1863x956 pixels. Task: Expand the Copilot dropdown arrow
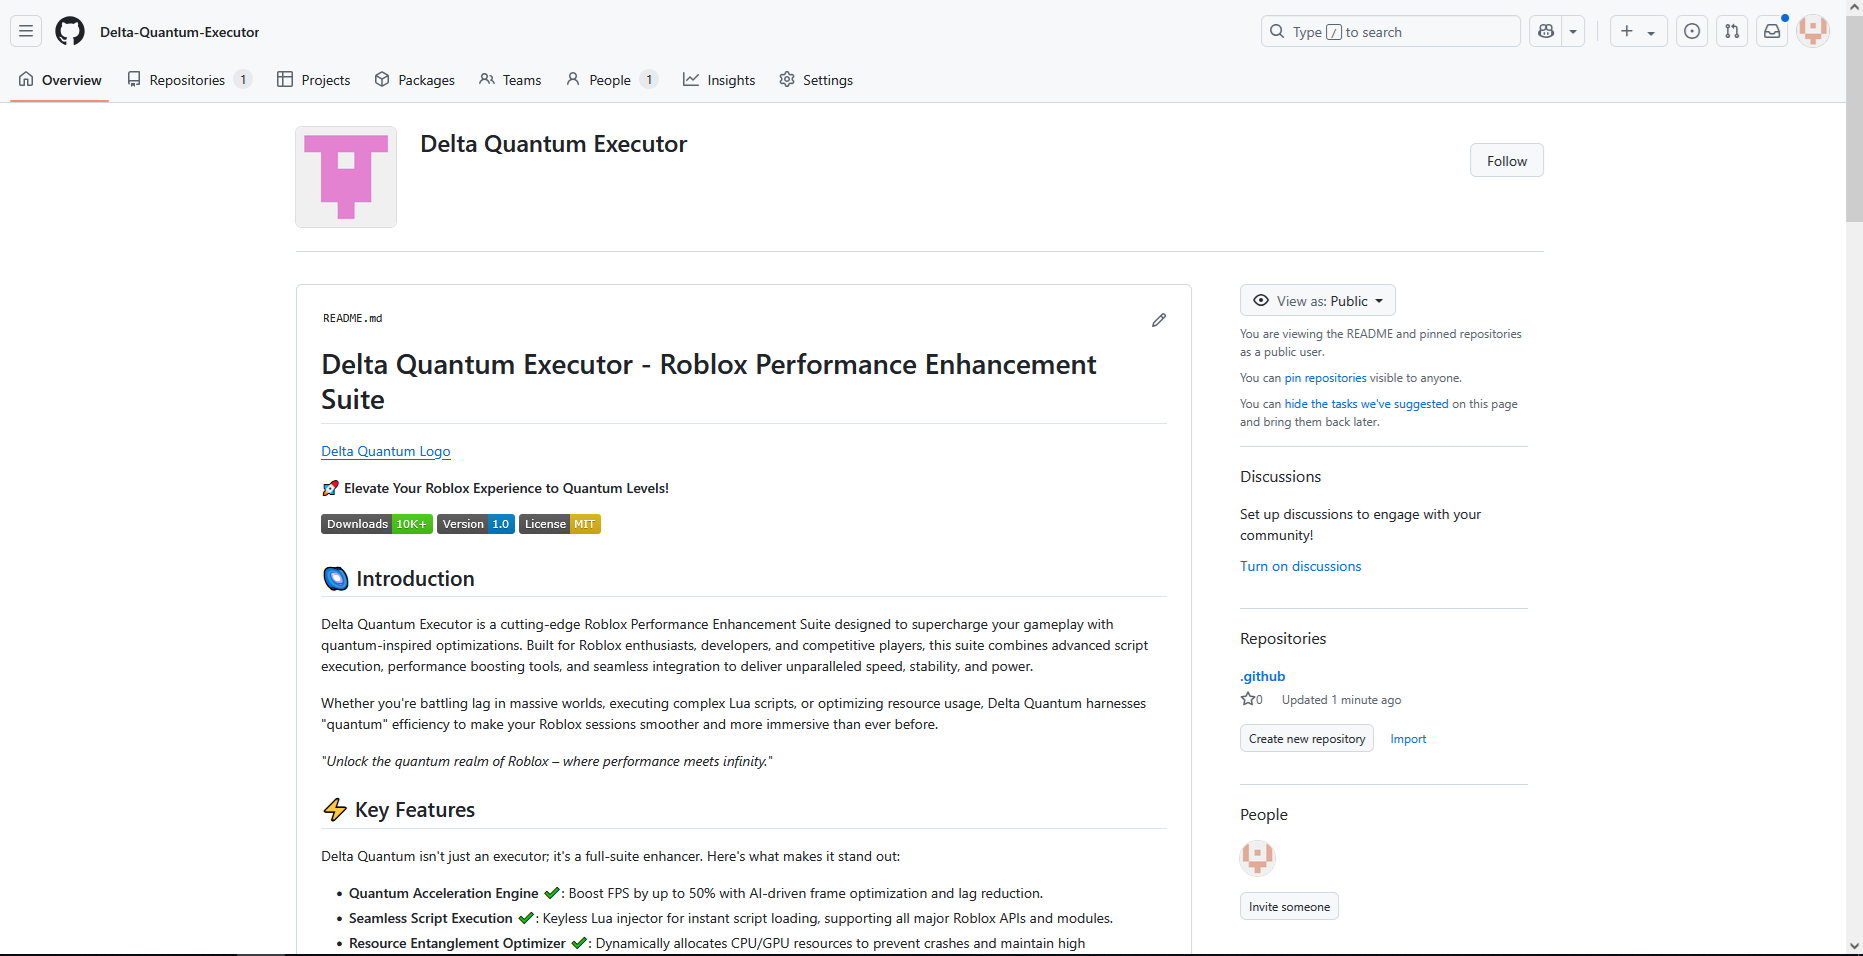tap(1573, 31)
